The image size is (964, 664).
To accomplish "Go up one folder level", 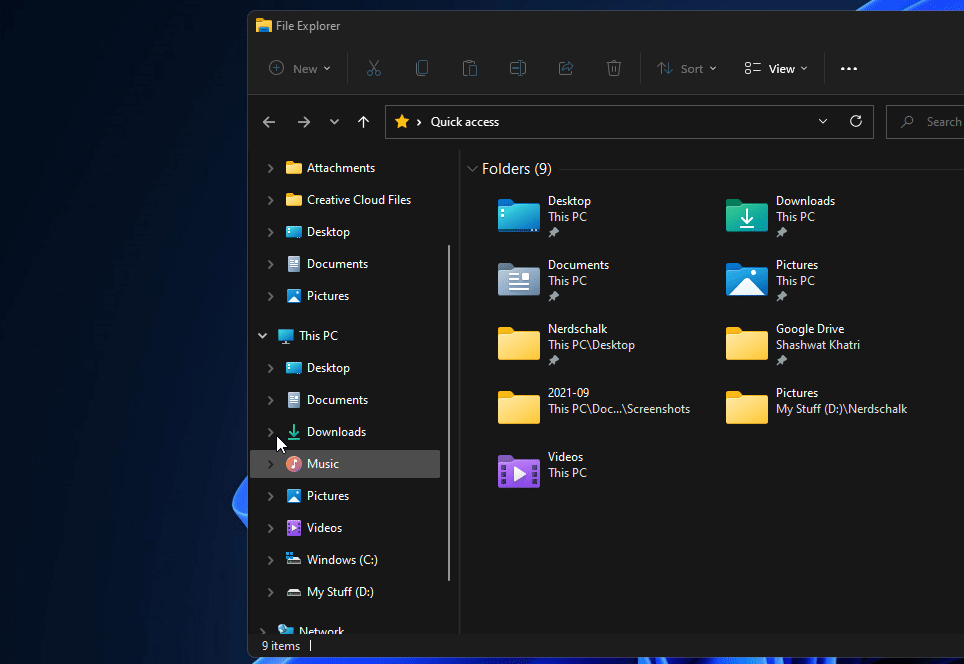I will tap(363, 121).
